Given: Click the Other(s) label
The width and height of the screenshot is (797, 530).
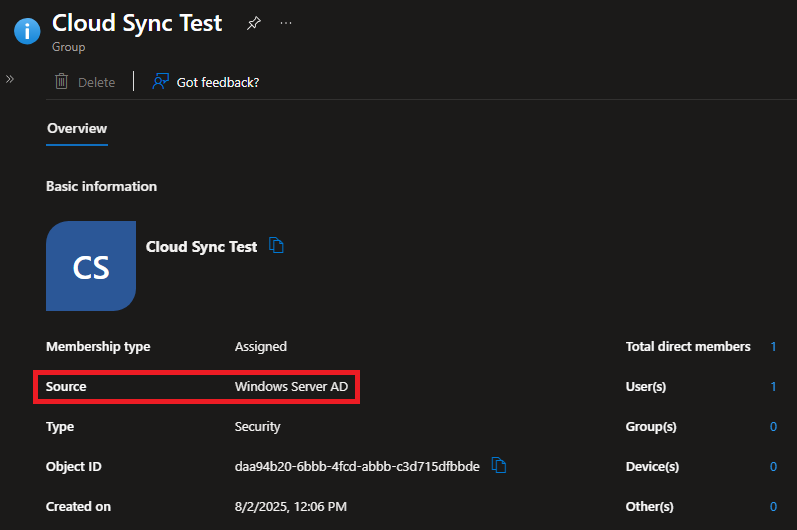Looking at the screenshot, I should pos(650,507).
